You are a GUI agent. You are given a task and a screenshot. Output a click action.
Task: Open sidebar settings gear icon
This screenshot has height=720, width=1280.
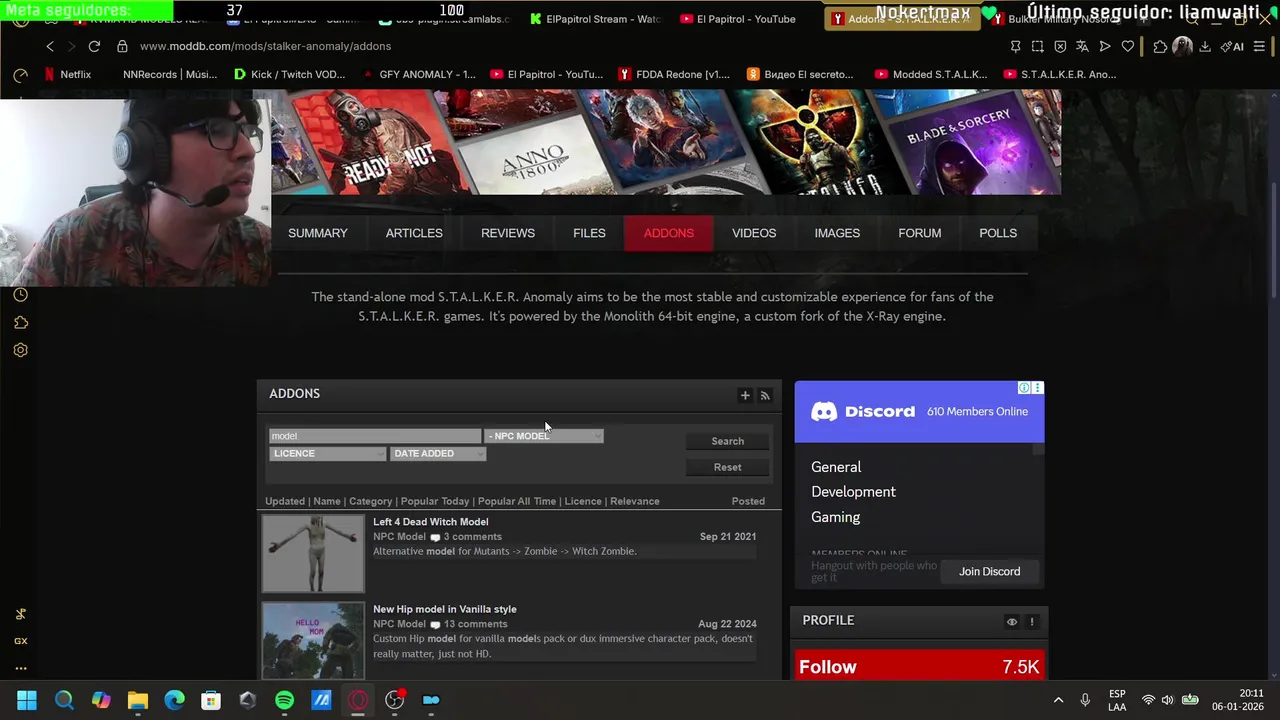click(x=20, y=350)
